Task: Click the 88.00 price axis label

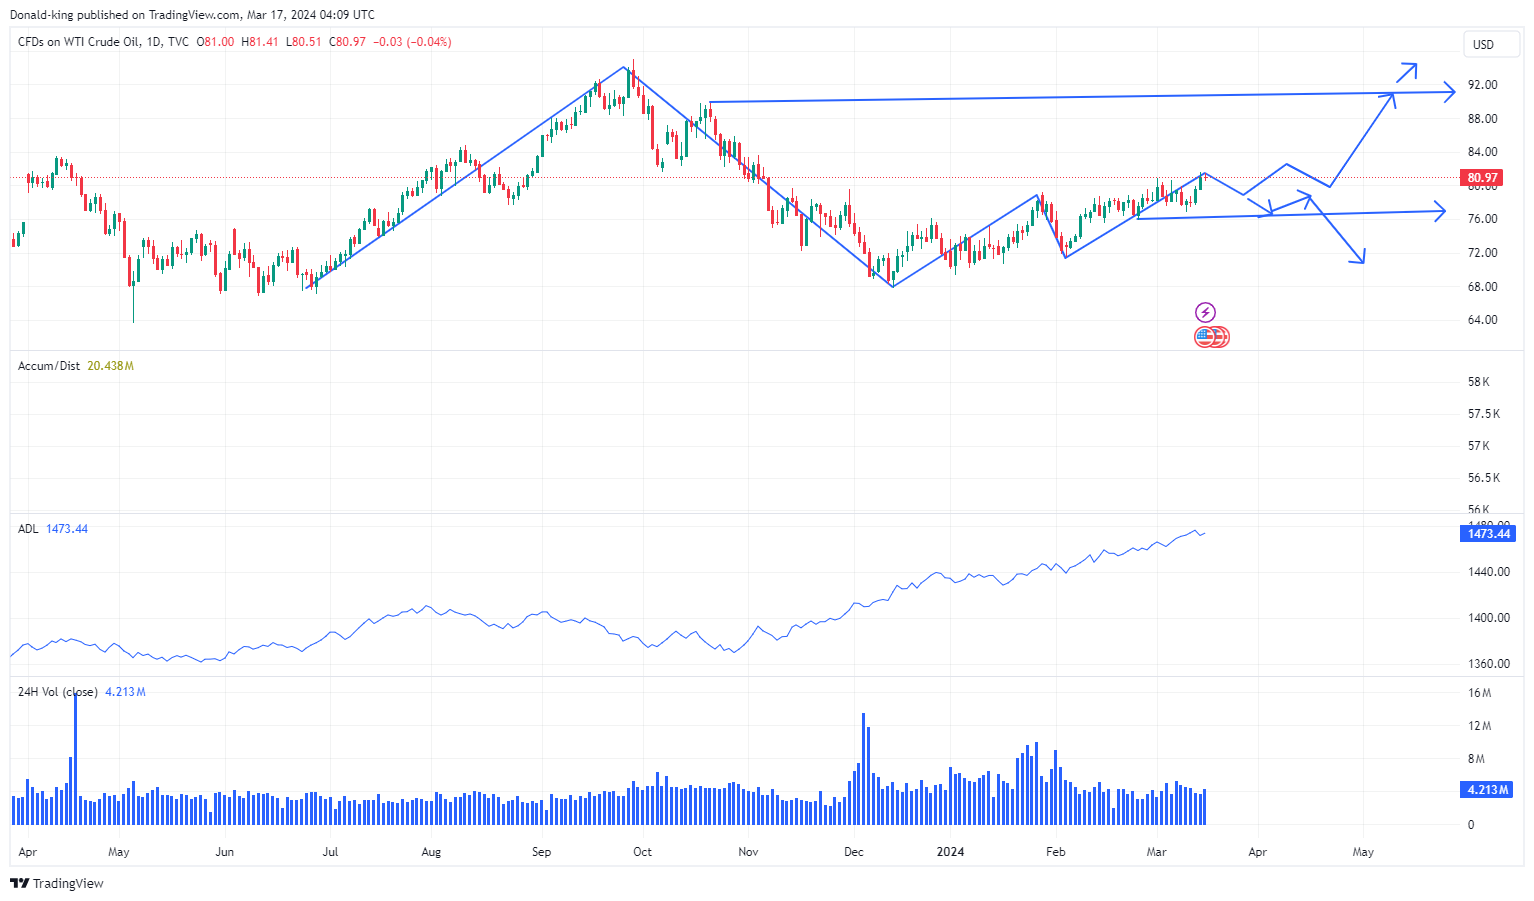Action: [x=1482, y=119]
